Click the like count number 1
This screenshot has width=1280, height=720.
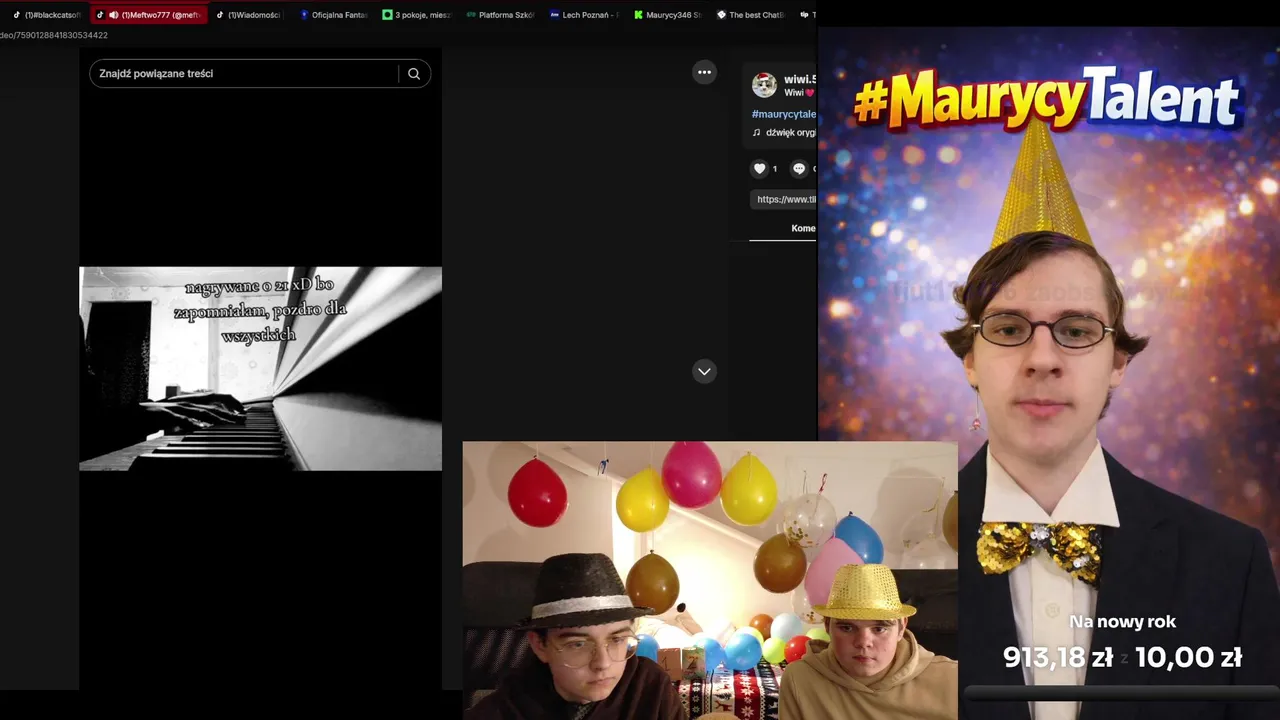[774, 169]
